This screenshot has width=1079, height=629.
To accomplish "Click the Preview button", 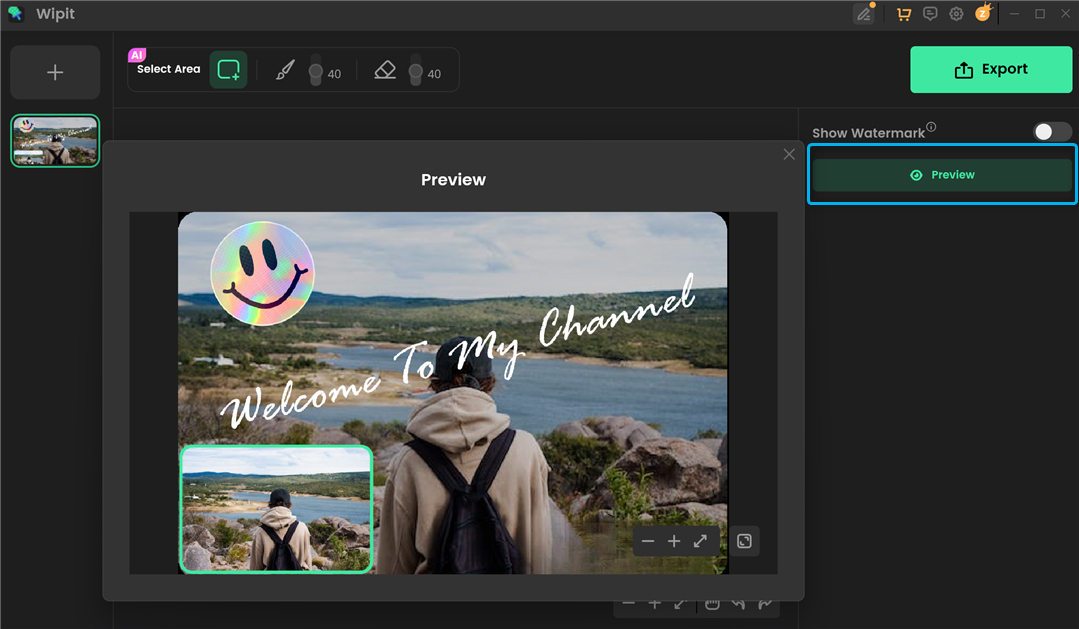I will click(941, 174).
